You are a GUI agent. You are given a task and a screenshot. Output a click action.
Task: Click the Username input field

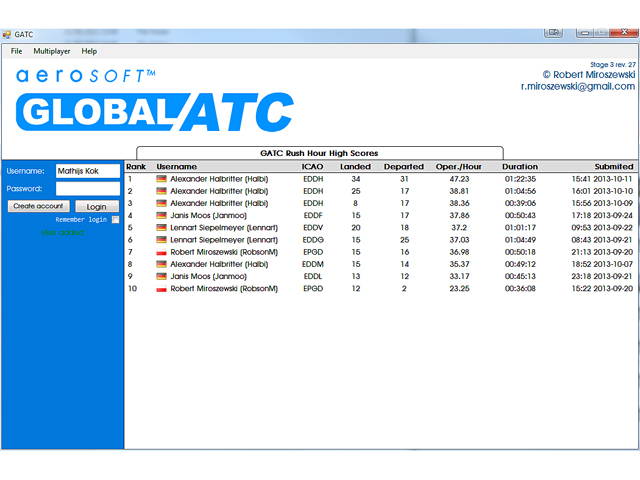point(88,171)
